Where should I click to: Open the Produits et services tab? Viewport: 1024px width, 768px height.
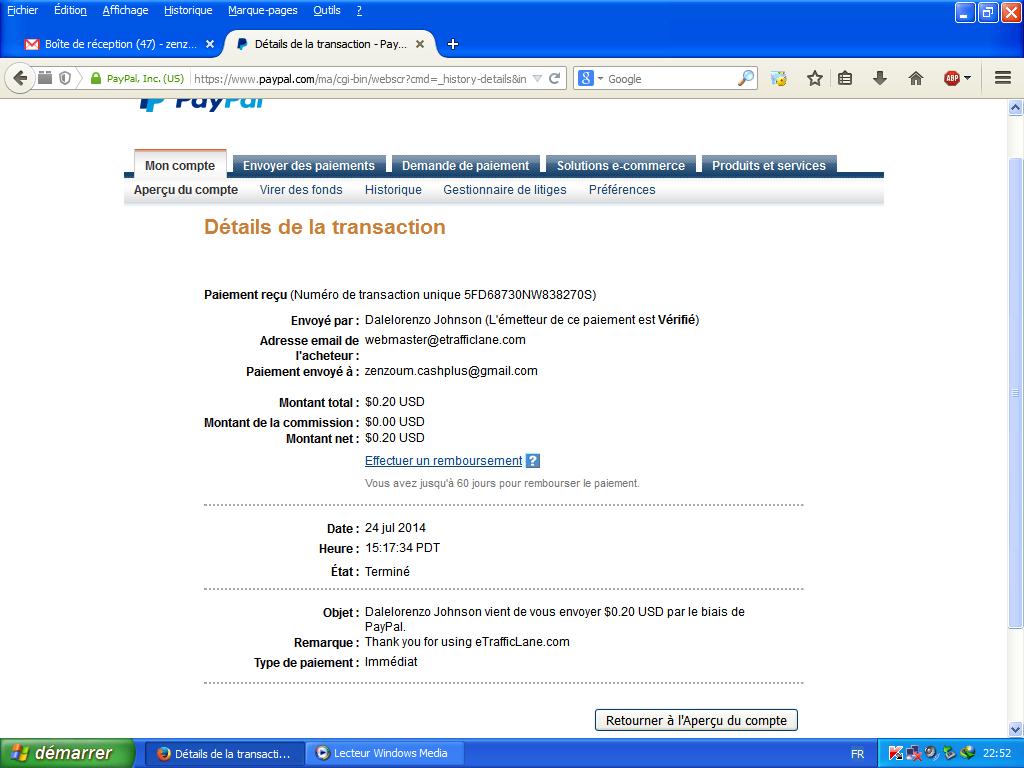click(x=769, y=165)
